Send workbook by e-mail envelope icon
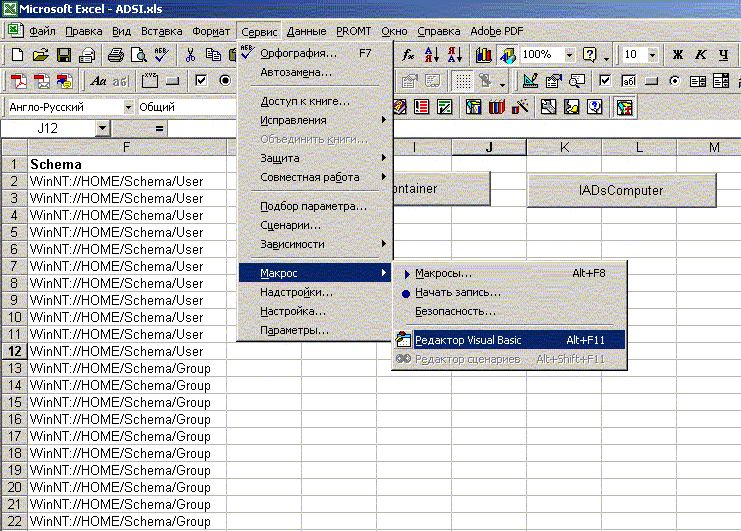The width and height of the screenshot is (741, 531). tap(87, 56)
